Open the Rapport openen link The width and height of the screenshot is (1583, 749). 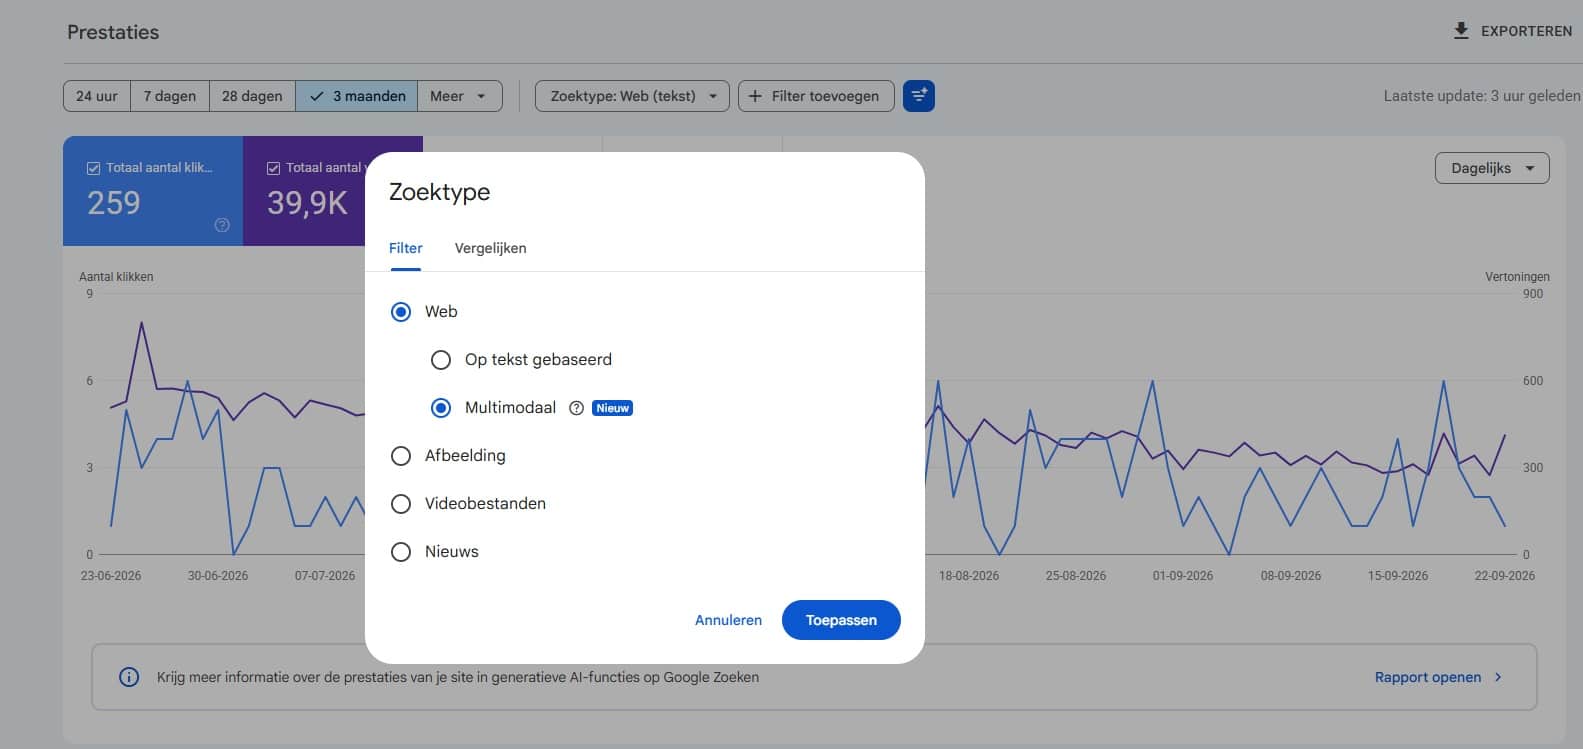pos(1438,677)
